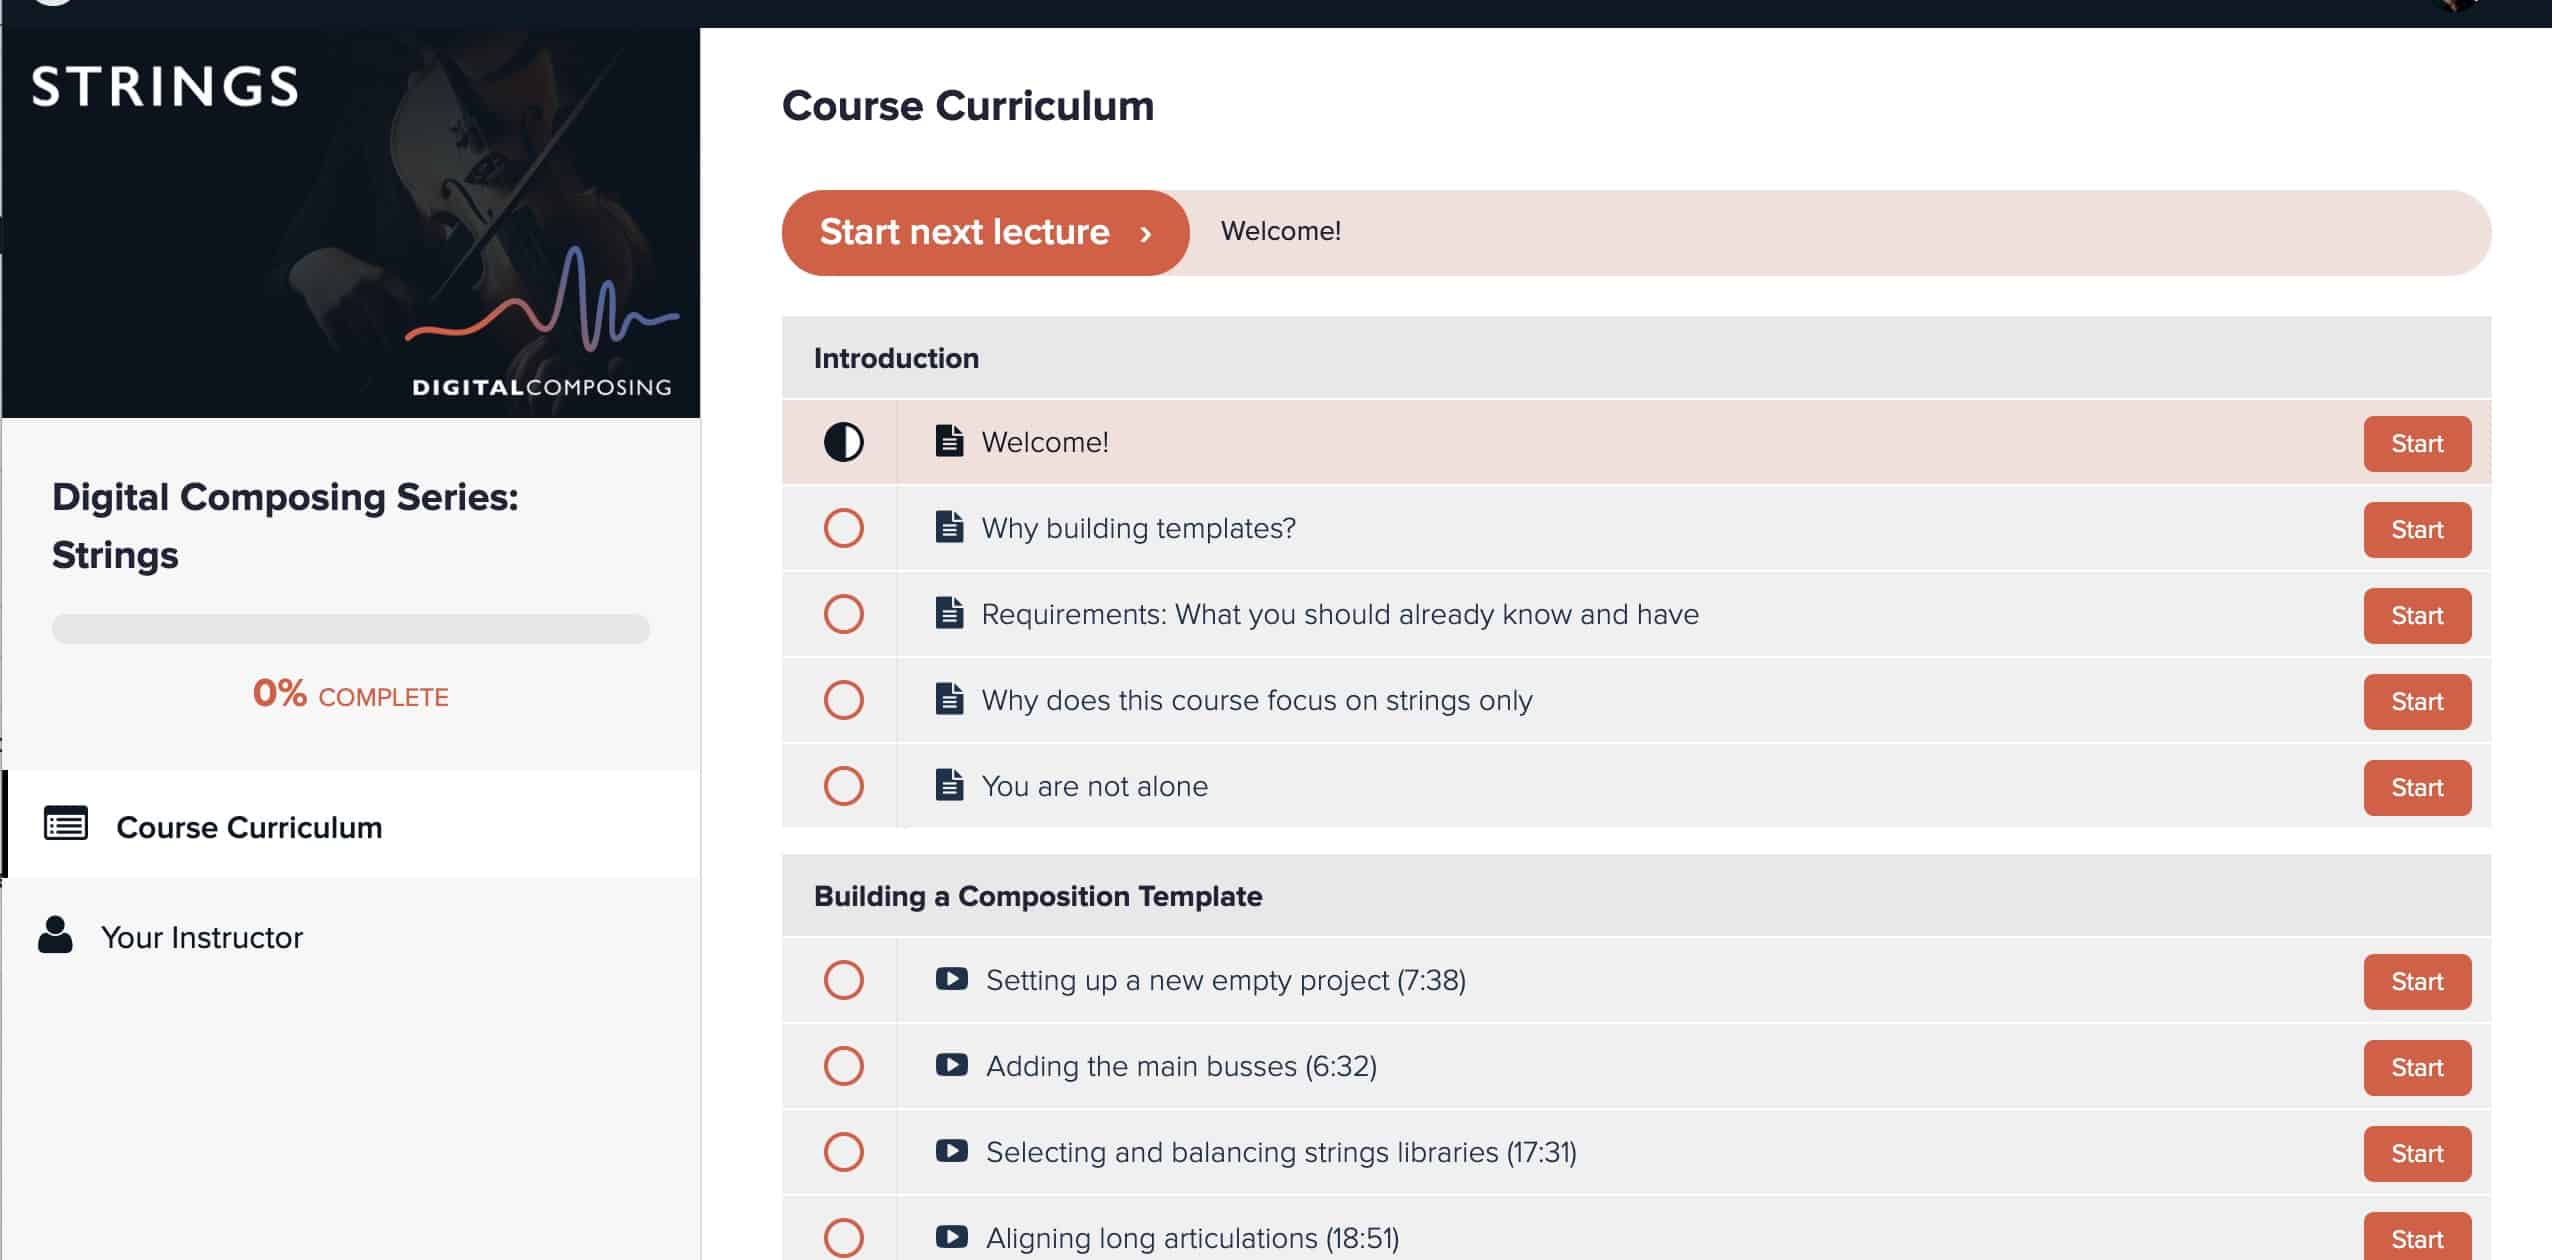This screenshot has height=1260, width=2552.
Task: Open Requirements: What you should already know link
Action: coord(1340,614)
